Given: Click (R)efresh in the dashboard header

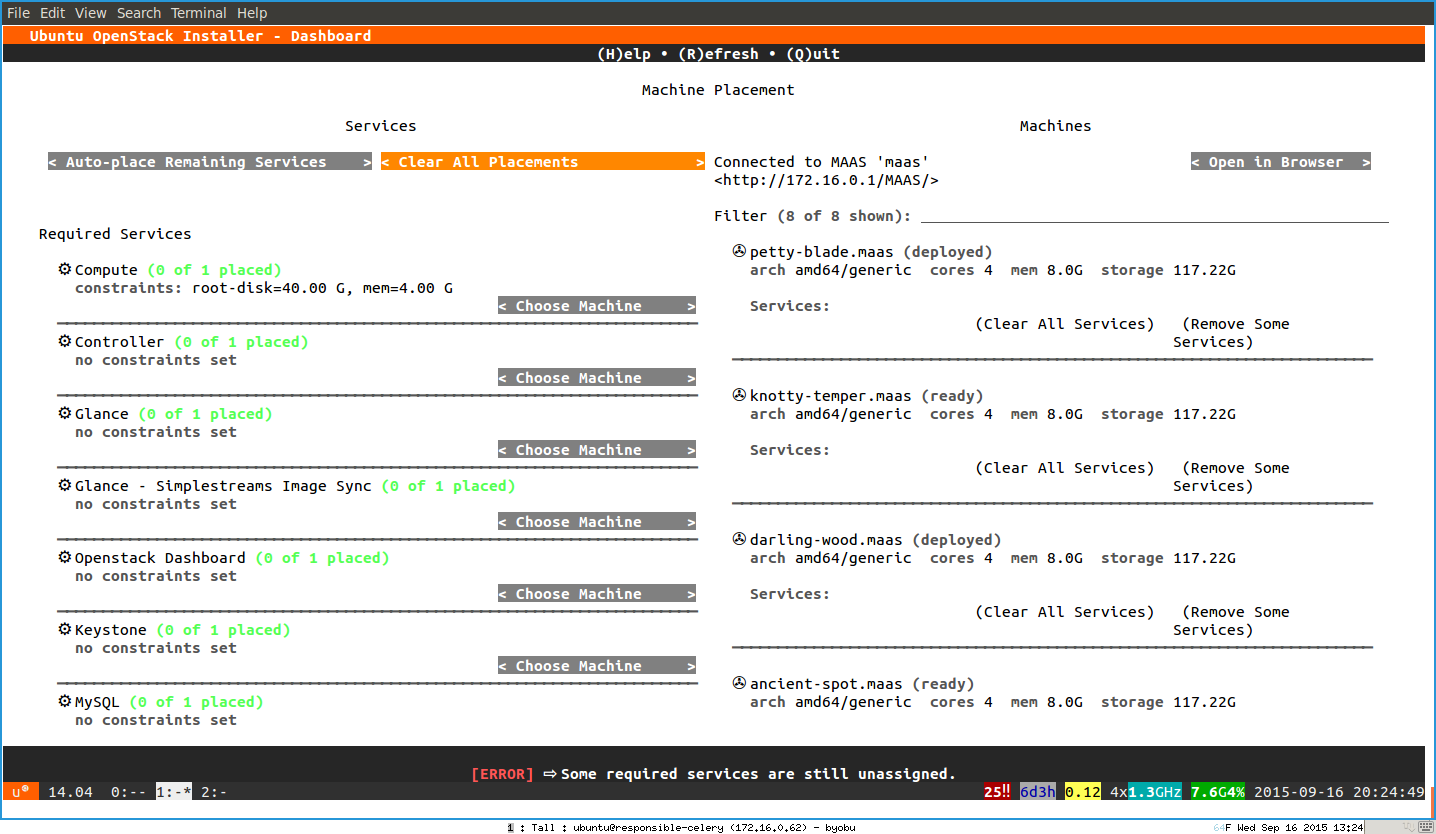Looking at the screenshot, I should (x=718, y=54).
